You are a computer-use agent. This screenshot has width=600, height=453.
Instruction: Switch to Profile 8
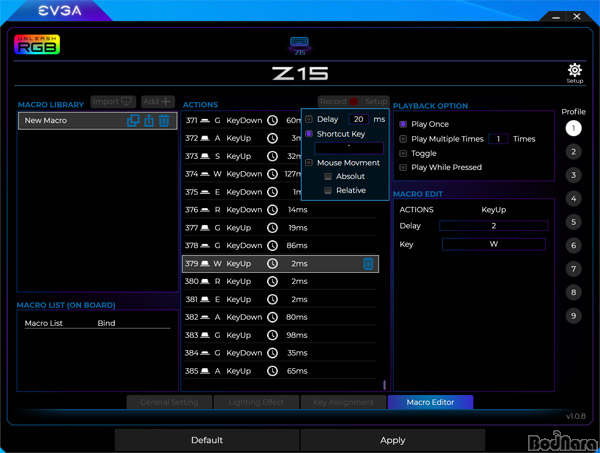[573, 292]
